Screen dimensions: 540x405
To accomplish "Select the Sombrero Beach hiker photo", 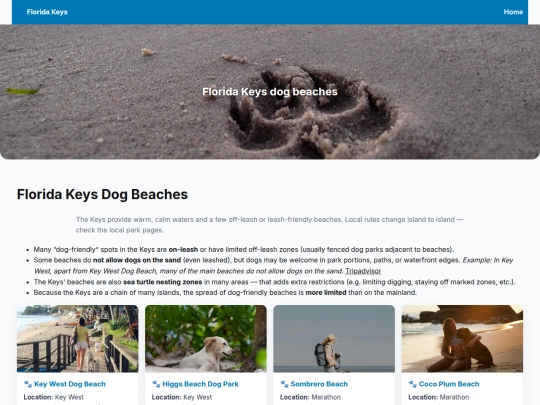I will pyautogui.click(x=334, y=339).
